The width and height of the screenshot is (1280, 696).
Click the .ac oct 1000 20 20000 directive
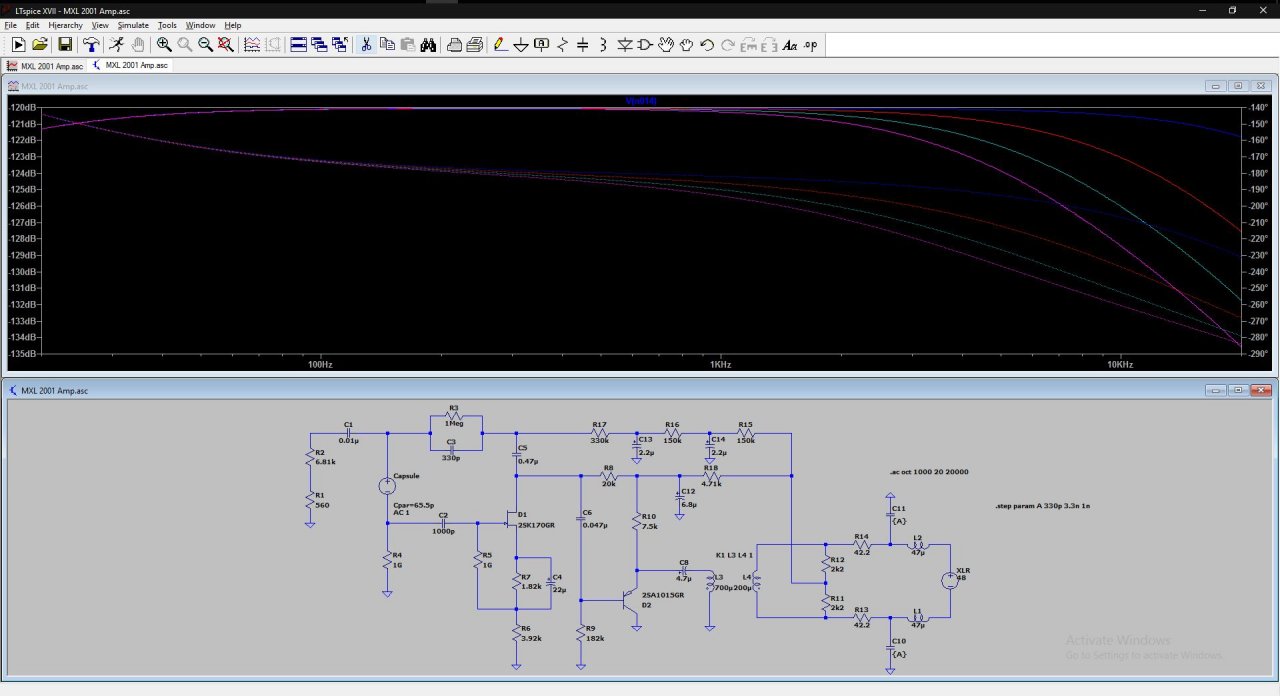(x=929, y=472)
